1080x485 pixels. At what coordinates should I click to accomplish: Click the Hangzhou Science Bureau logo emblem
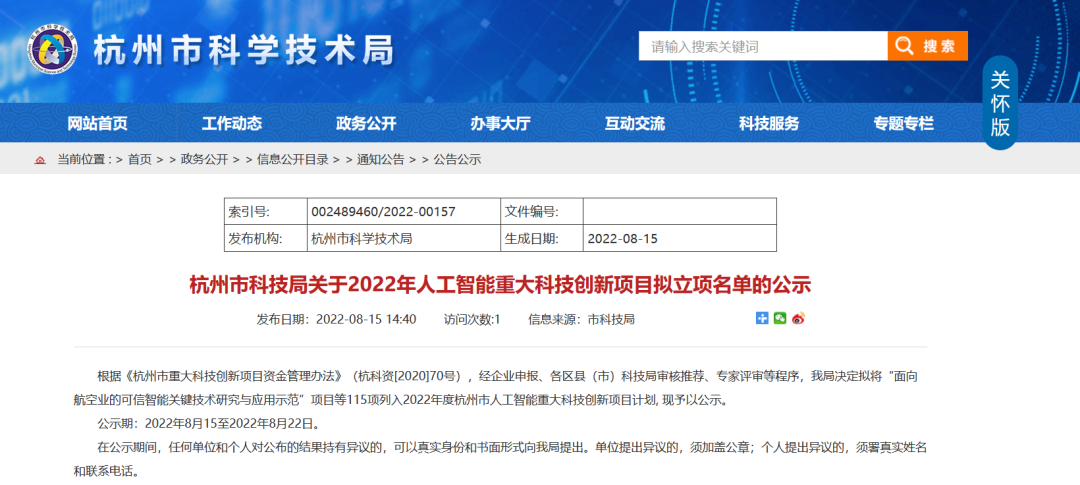[x=52, y=47]
